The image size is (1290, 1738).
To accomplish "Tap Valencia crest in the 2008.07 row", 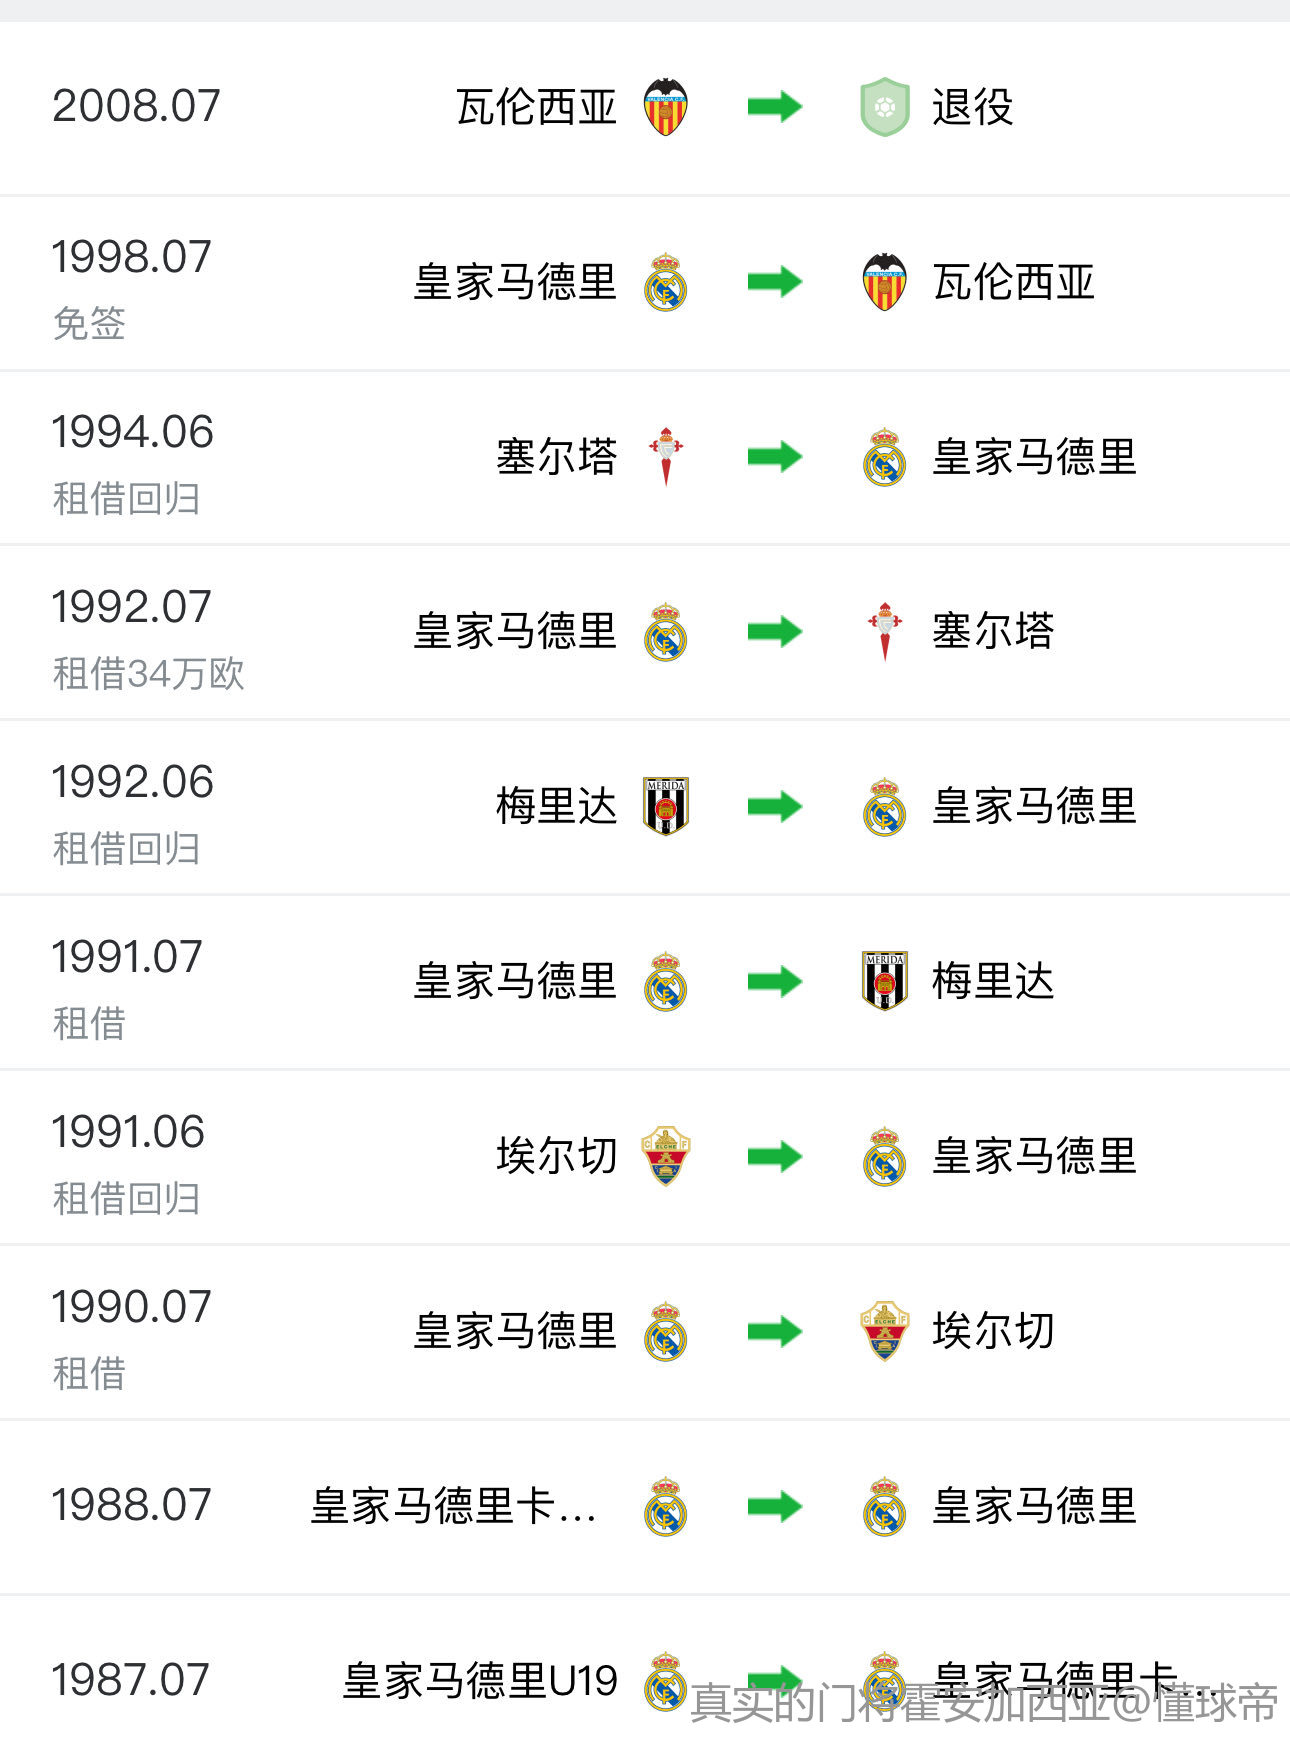I will point(665,106).
